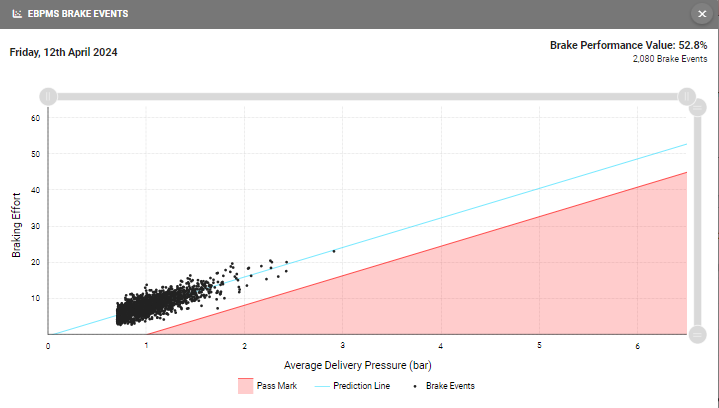Click the right handle of horizontal zoom slider
Screen dimensions: 719x408
tap(686, 96)
